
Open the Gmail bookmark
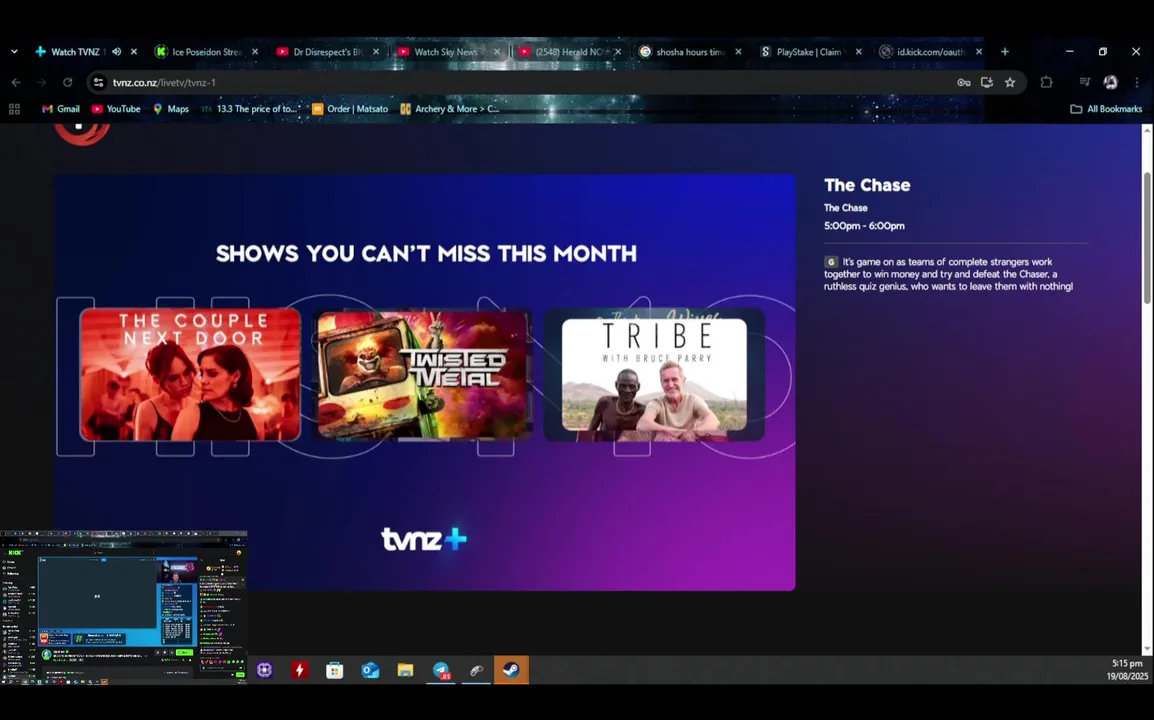(x=60, y=109)
